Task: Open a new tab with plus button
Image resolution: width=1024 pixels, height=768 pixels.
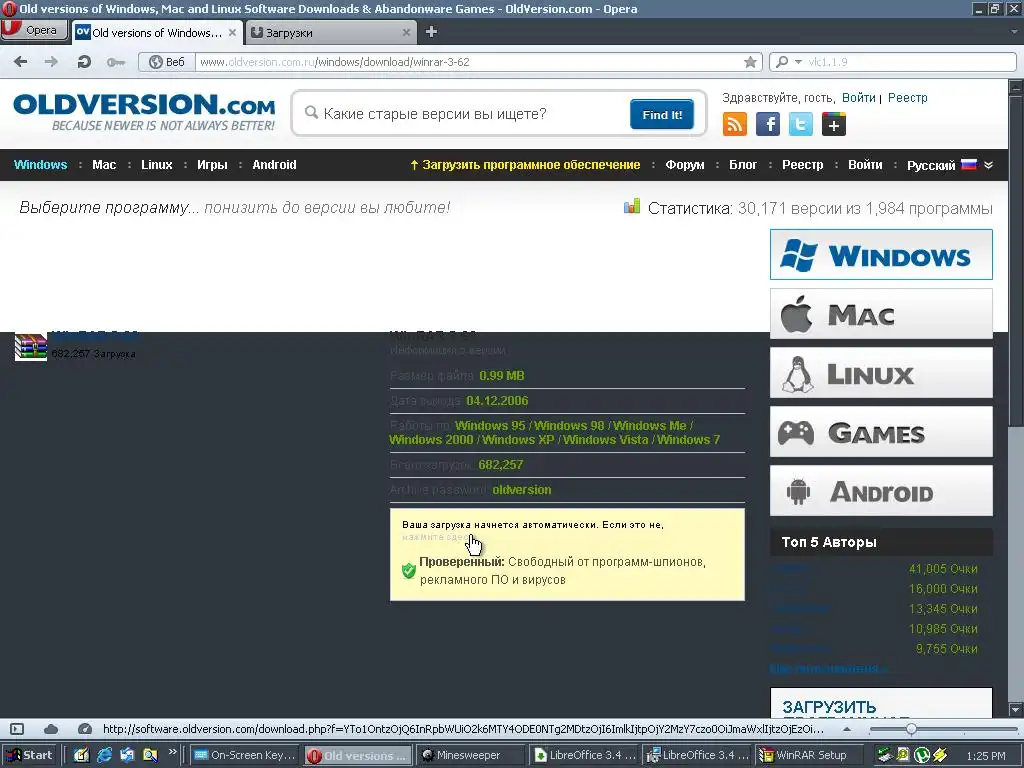Action: [x=431, y=32]
